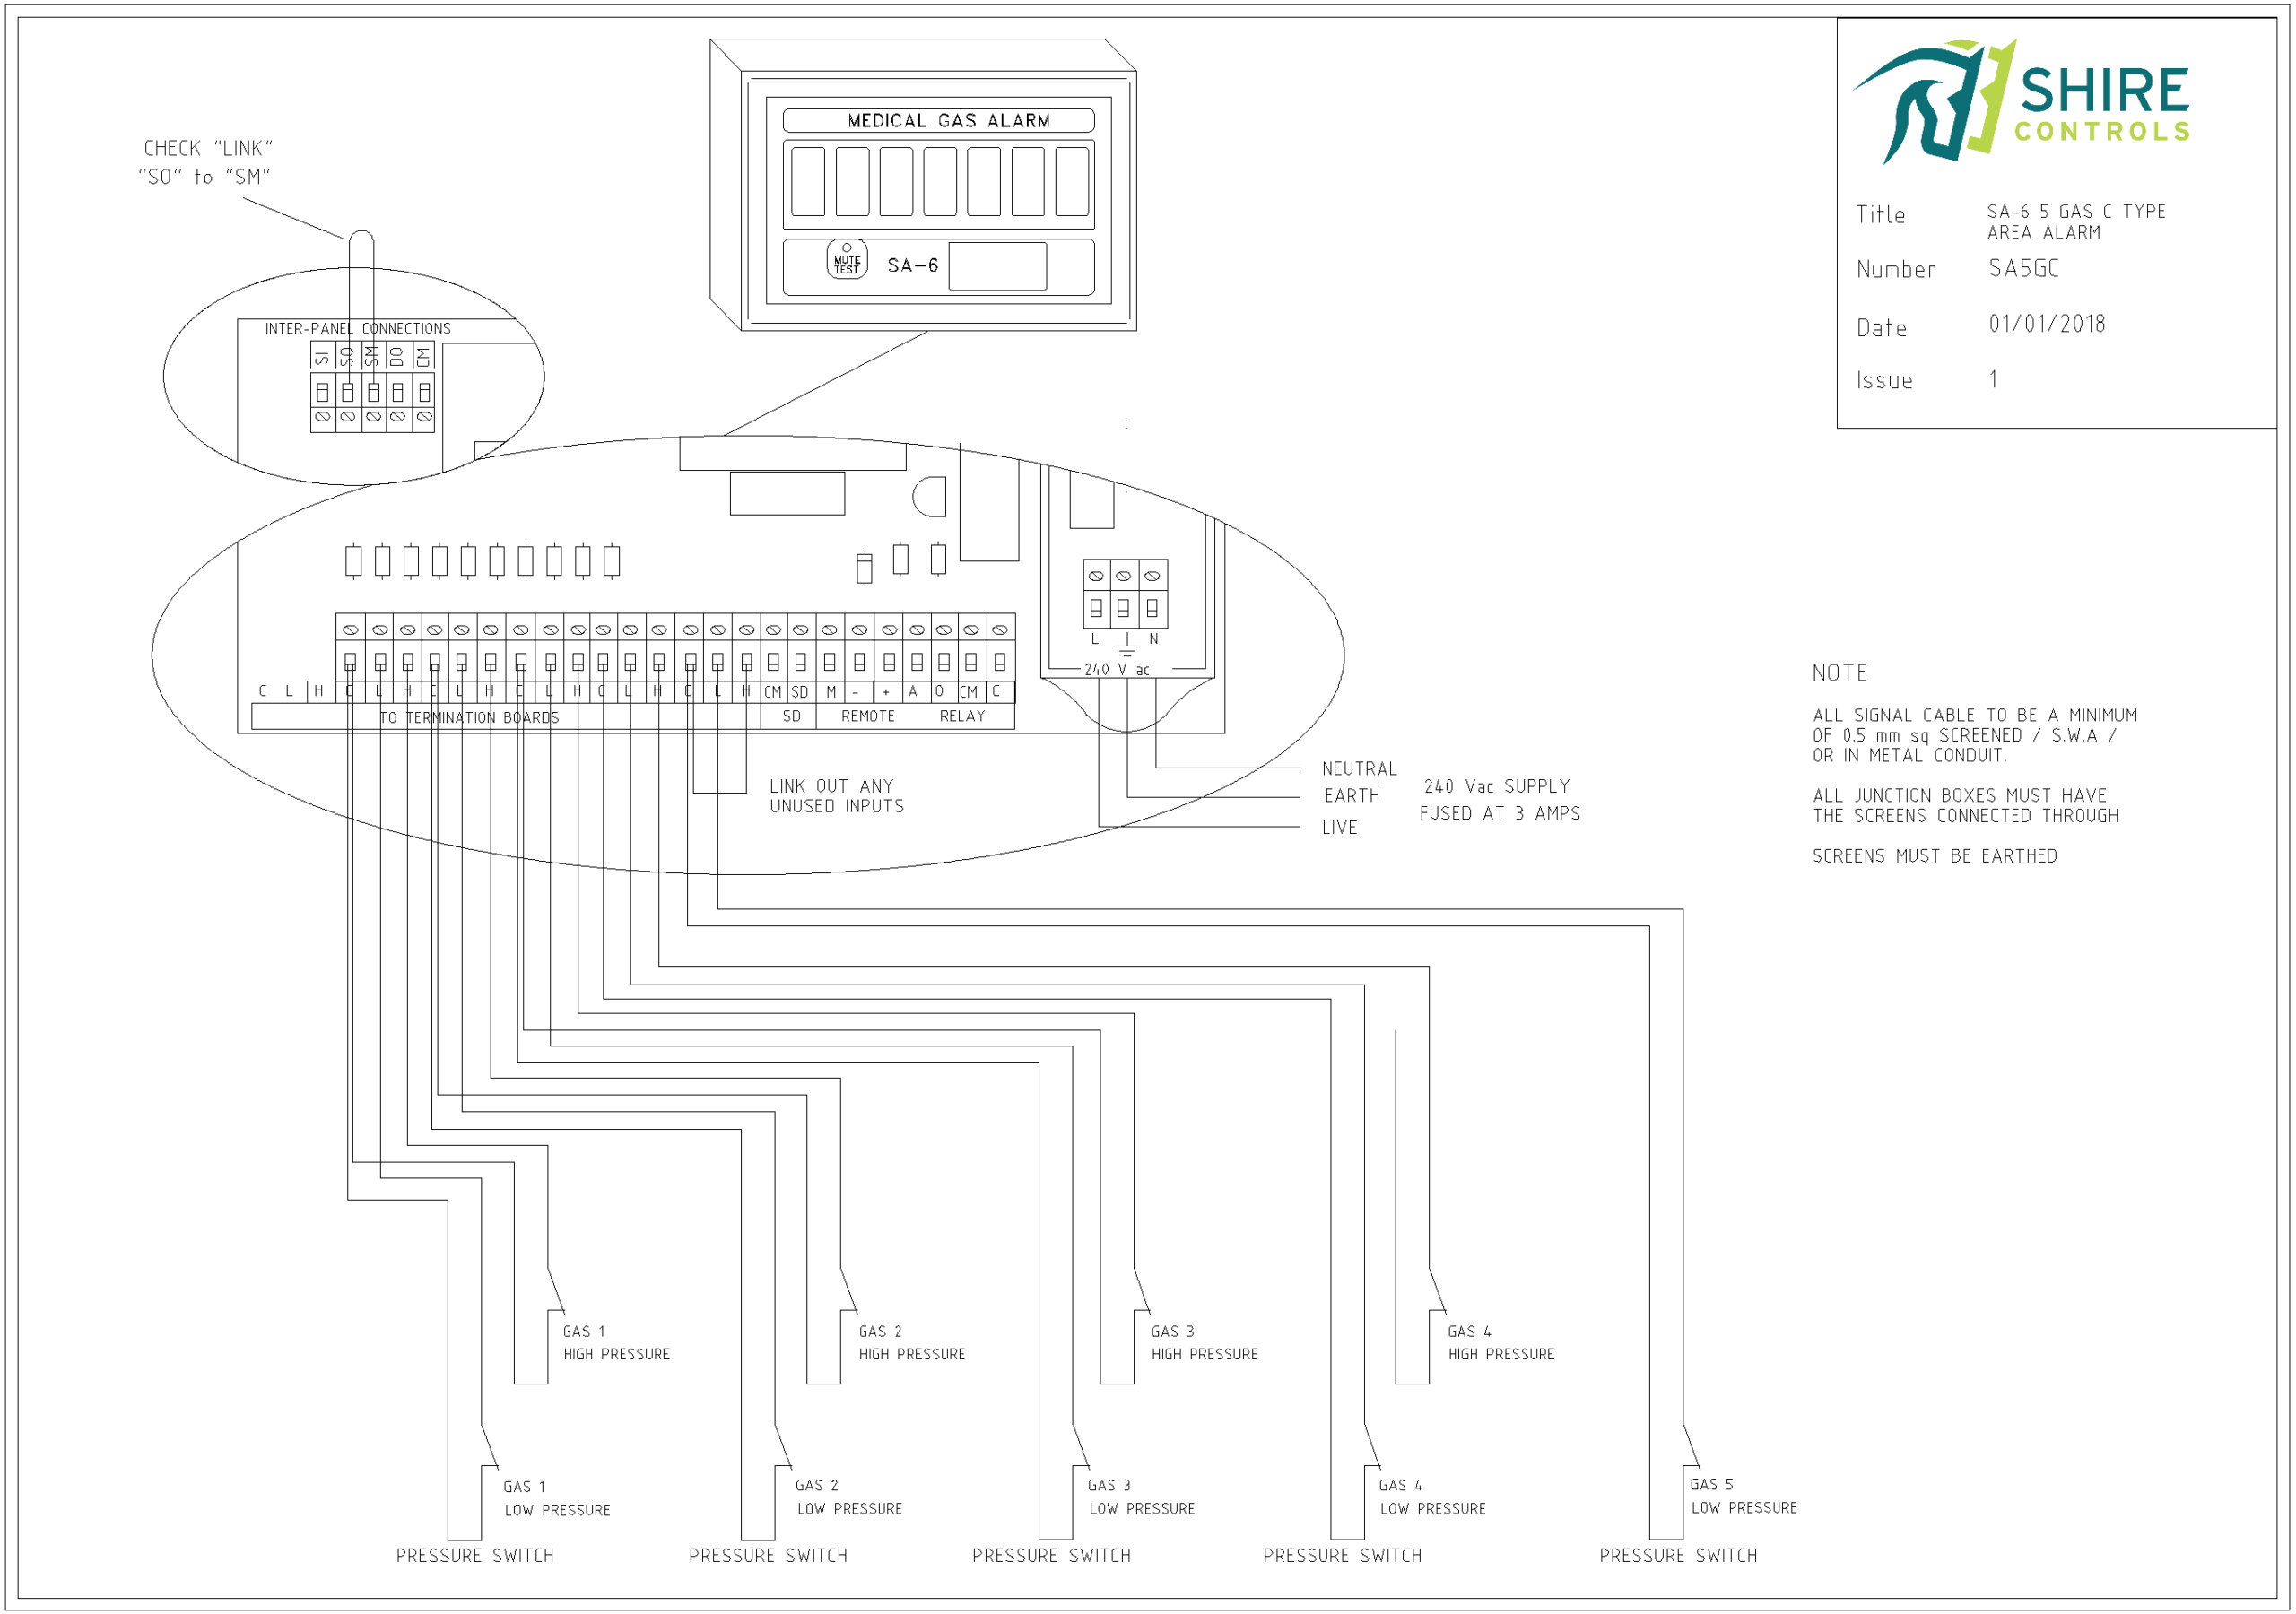Click the NOTE heading text
This screenshot has width=2296, height=1614.
pos(1839,673)
